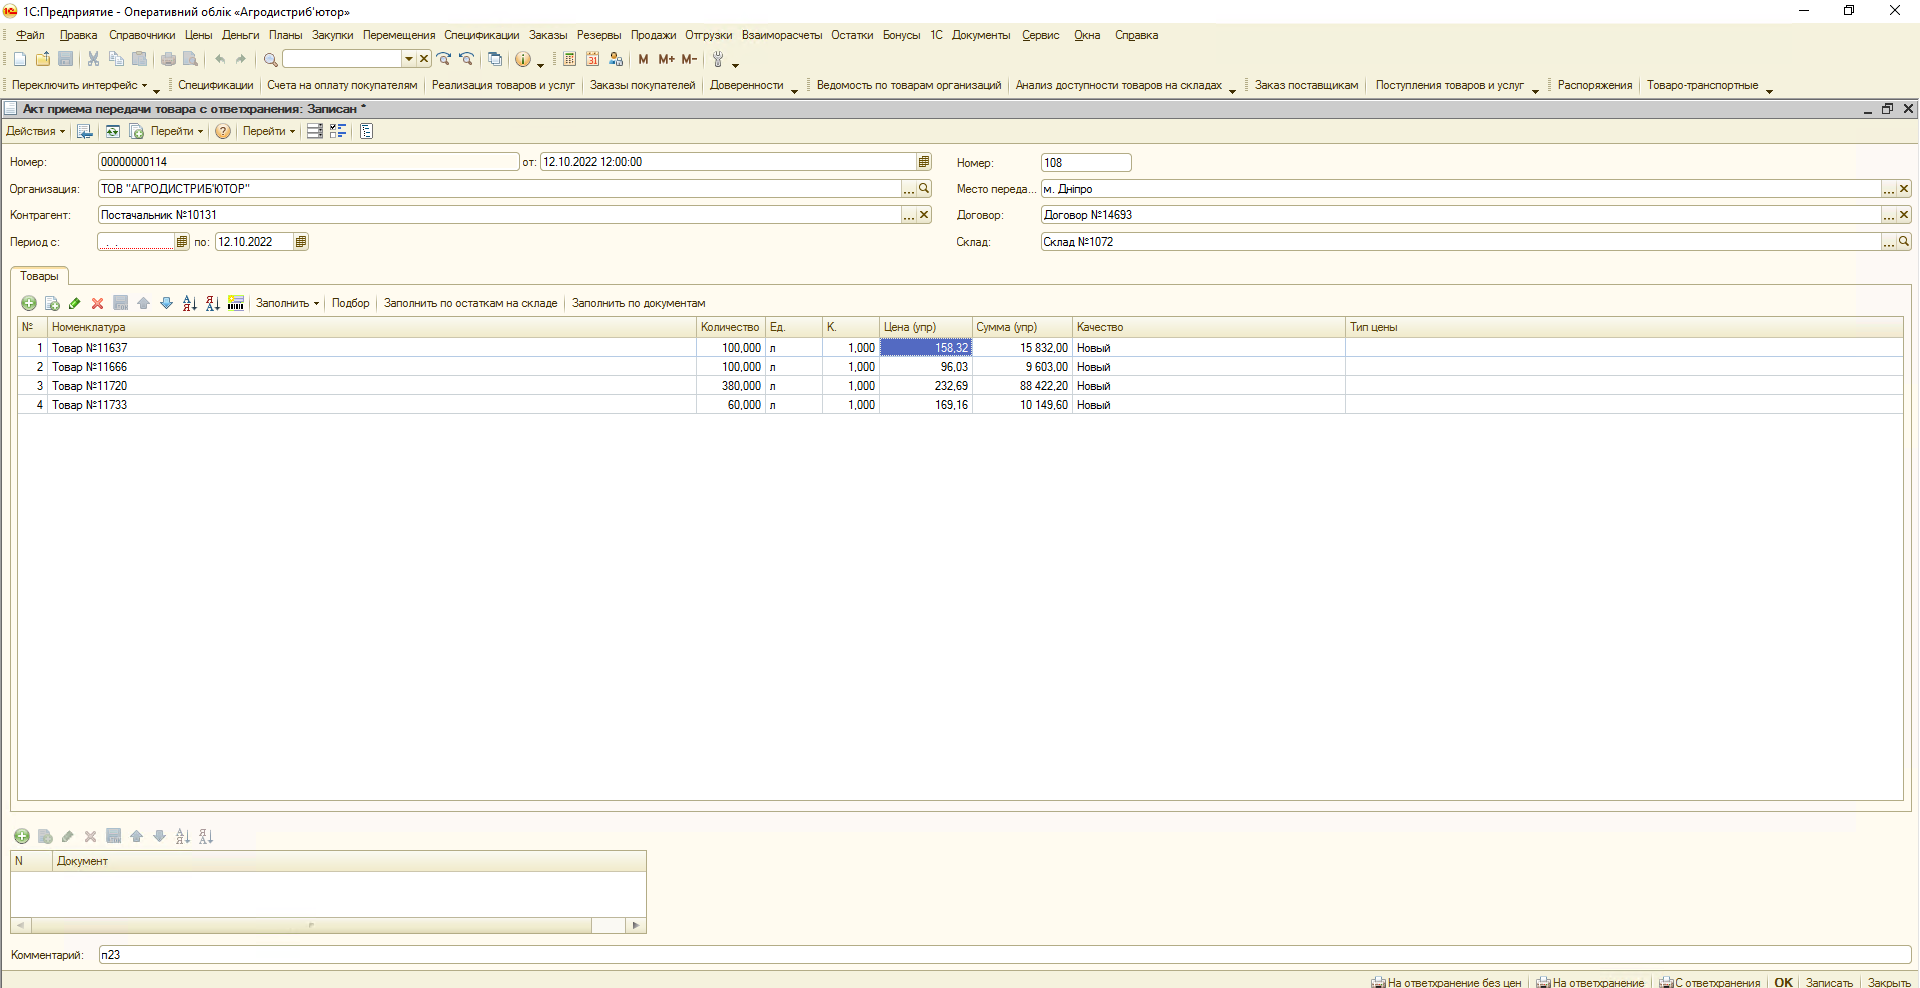
Task: Open the calendar icon in the main toolbar
Action: (x=592, y=60)
